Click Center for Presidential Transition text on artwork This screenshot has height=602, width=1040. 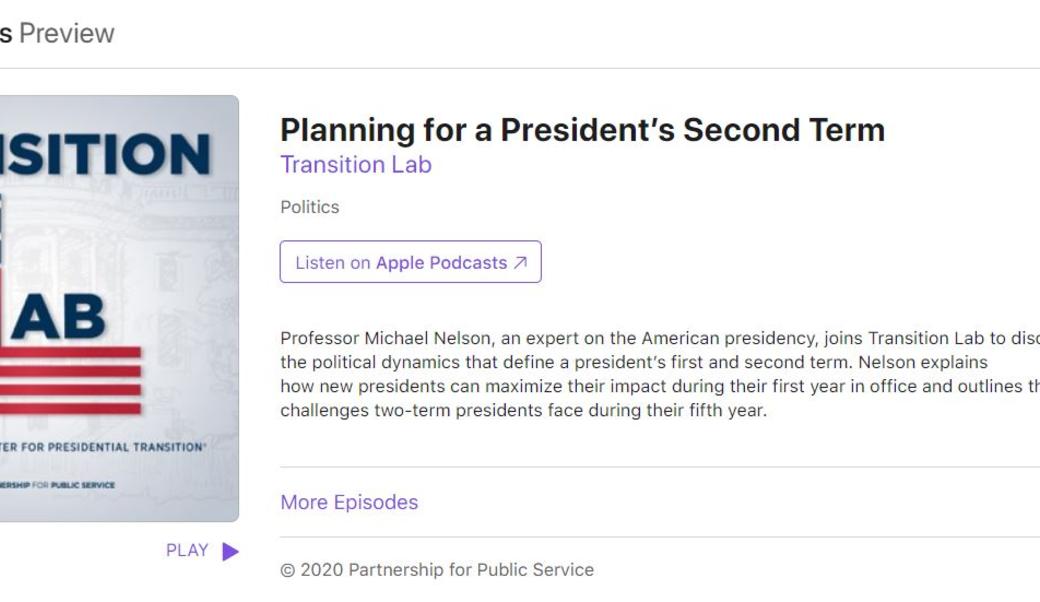click(x=100, y=447)
